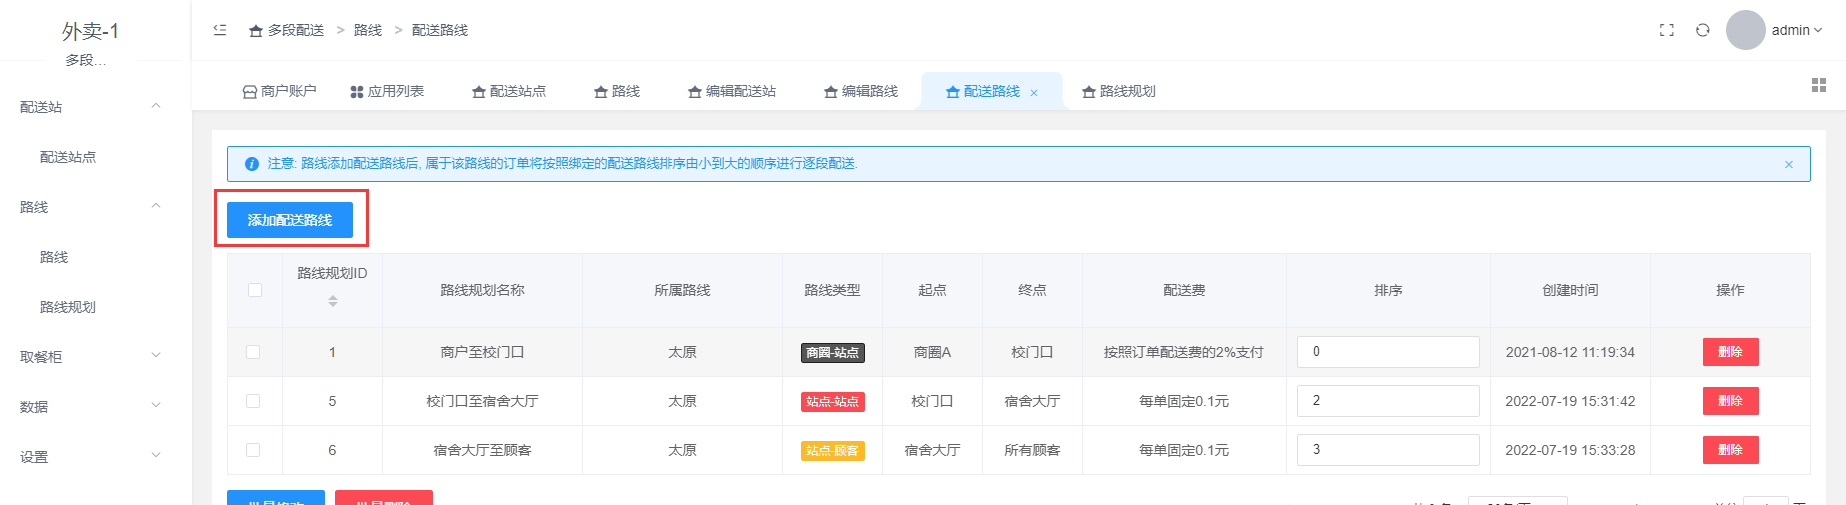Viewport: 1846px width, 505px height.
Task: Open the admin account dropdown
Action: tap(1797, 30)
